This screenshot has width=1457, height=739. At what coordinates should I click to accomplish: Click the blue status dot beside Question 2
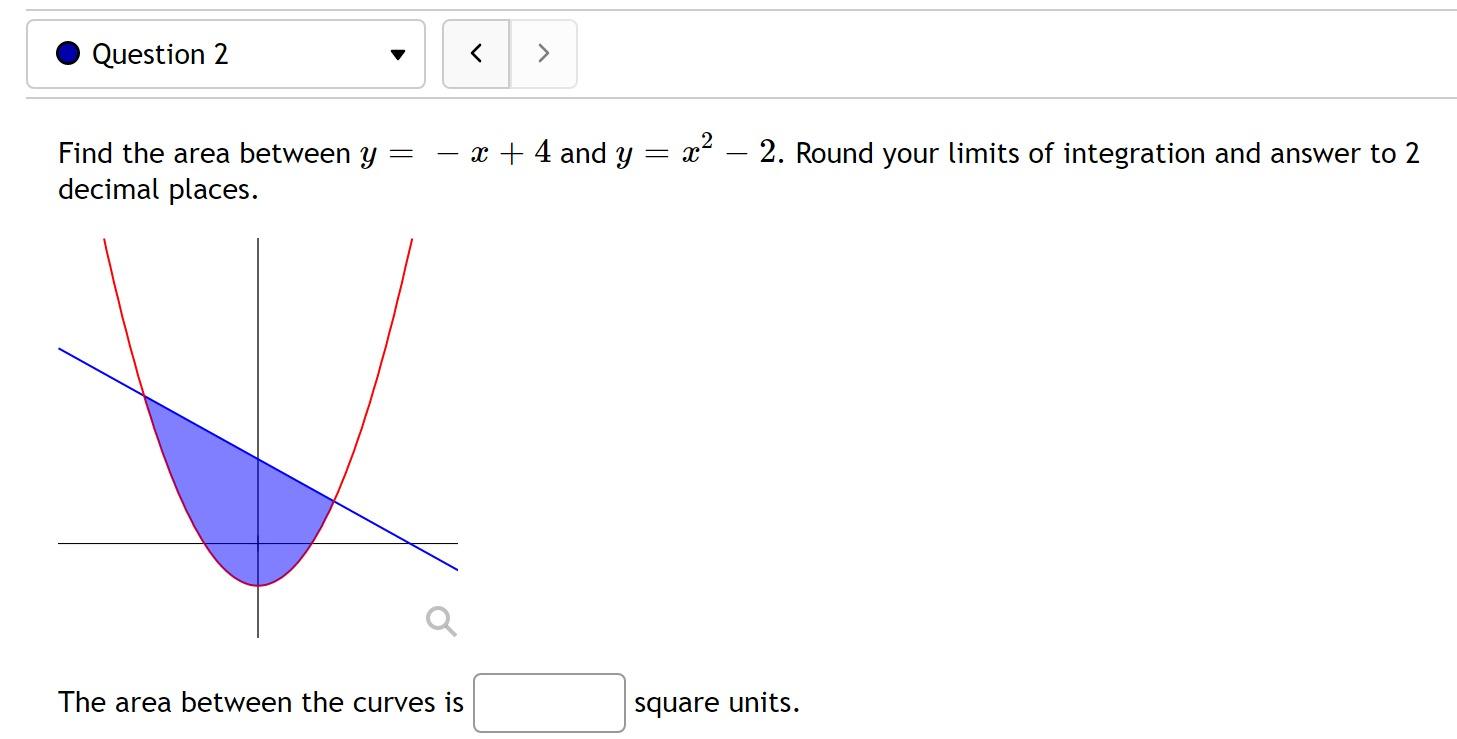66,53
